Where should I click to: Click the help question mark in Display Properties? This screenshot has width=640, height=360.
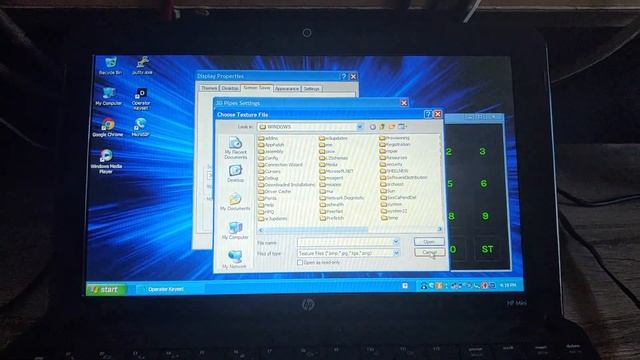pos(344,76)
